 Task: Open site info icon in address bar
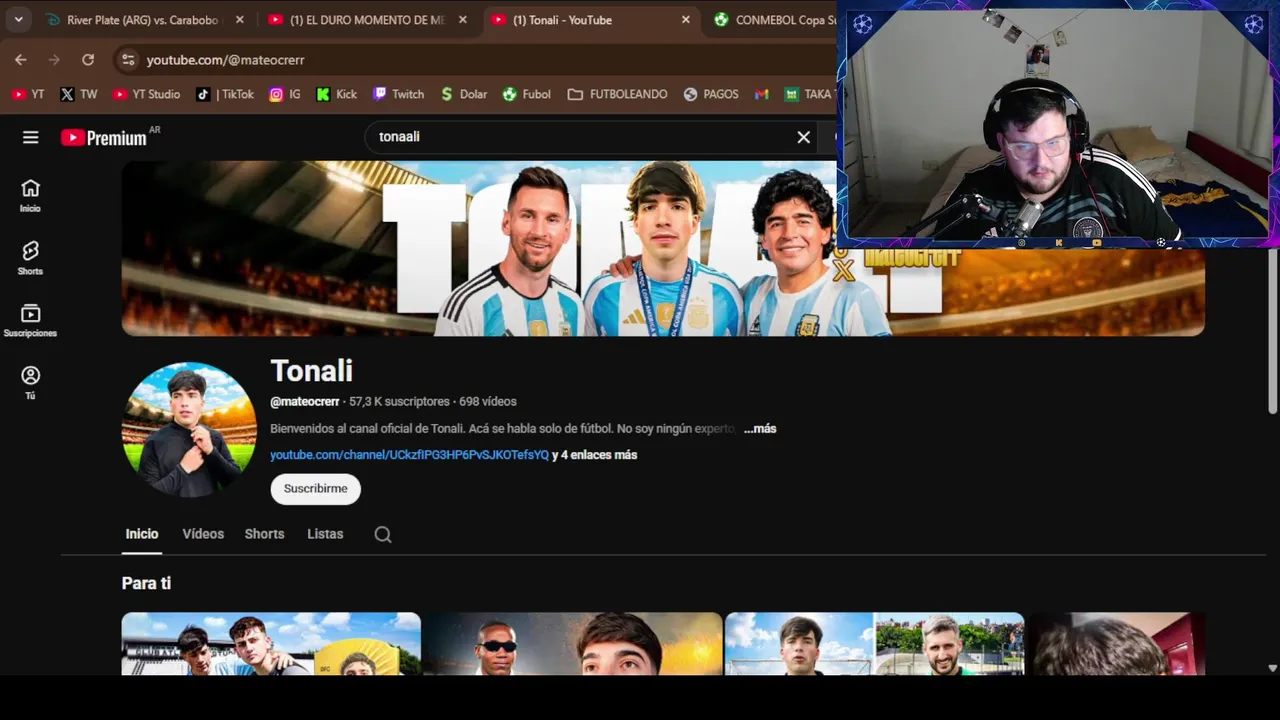pyautogui.click(x=128, y=60)
